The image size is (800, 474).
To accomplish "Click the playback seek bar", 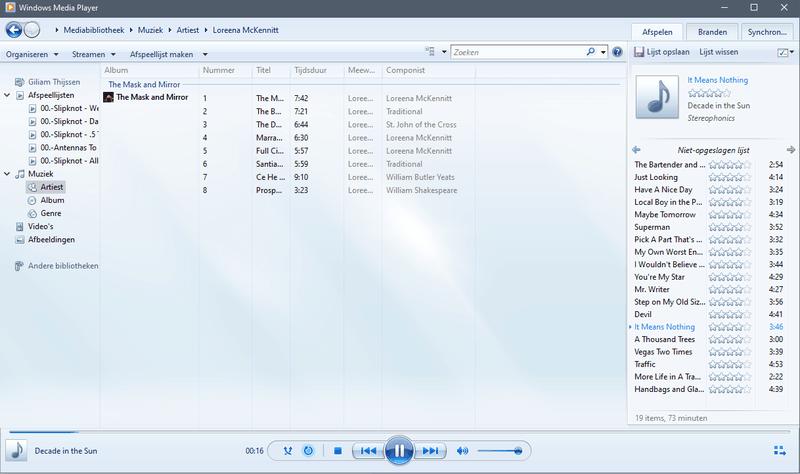I will click(x=399, y=432).
